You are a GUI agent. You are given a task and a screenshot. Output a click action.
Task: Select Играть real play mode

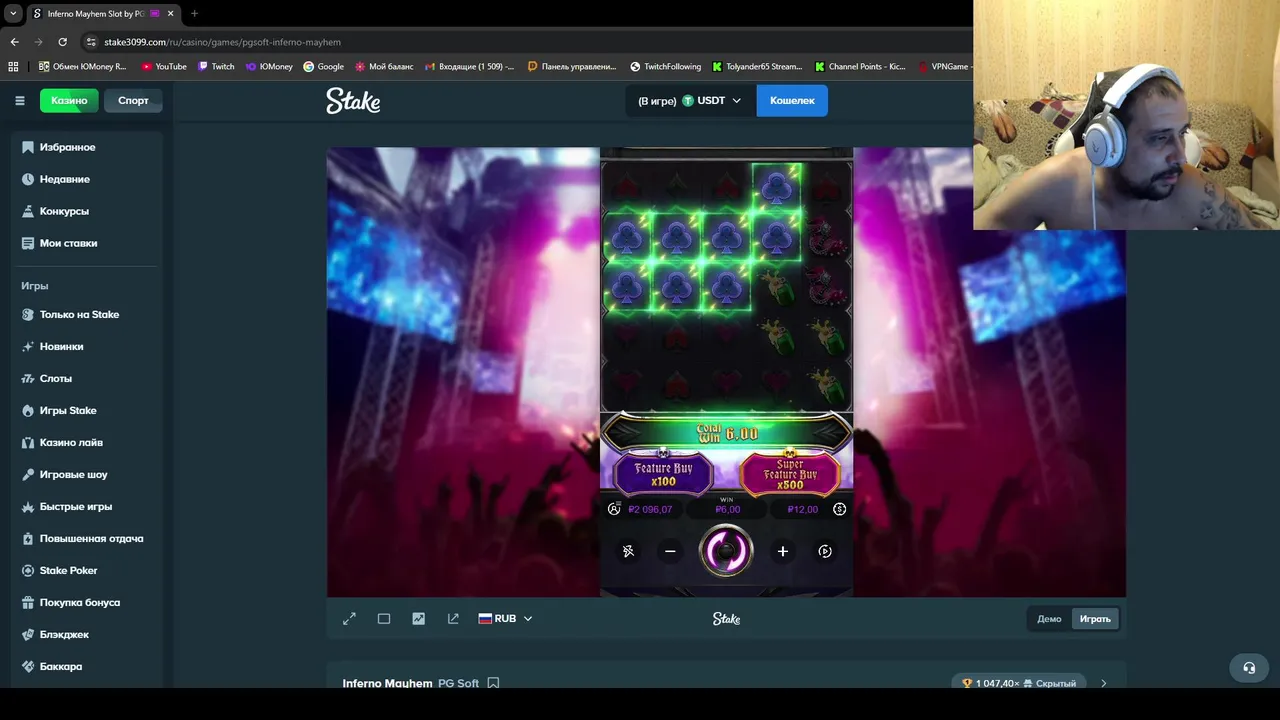[1095, 619]
